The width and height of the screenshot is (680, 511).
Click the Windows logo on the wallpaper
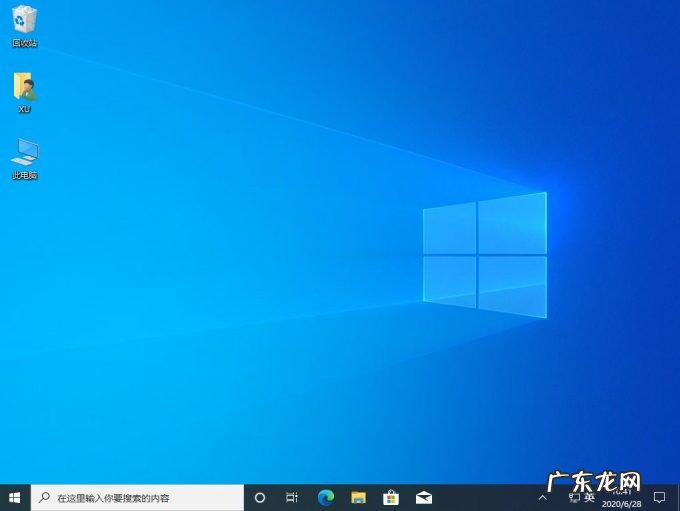[485, 255]
